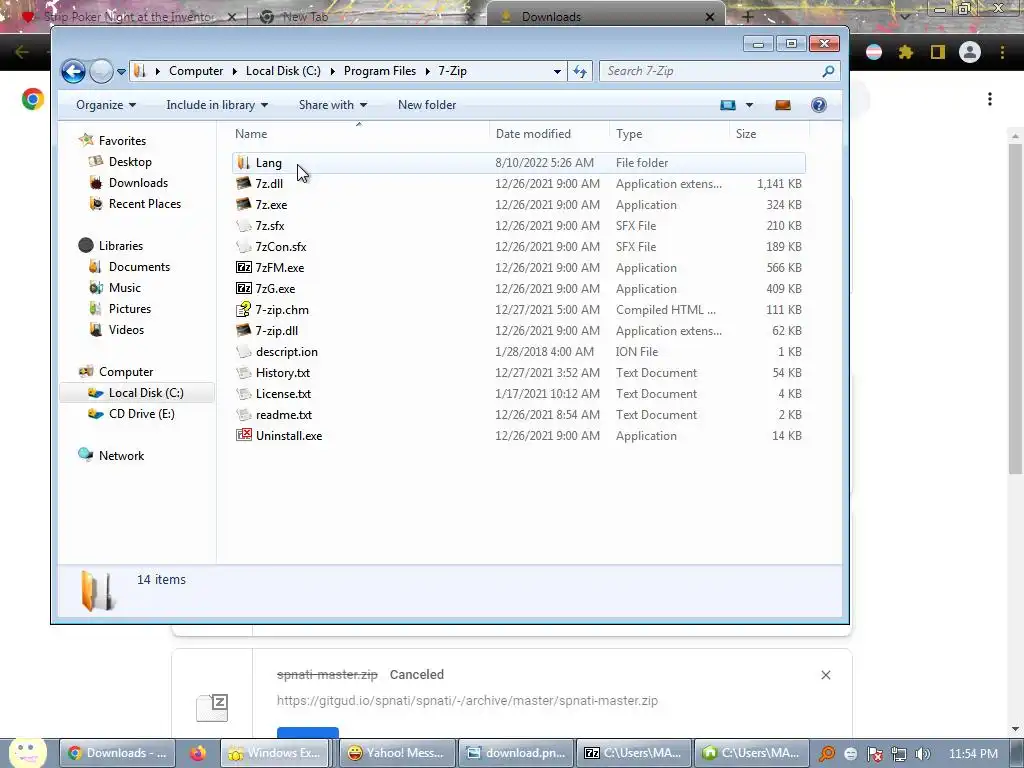Open a new Chrome tab with plus button

748,16
